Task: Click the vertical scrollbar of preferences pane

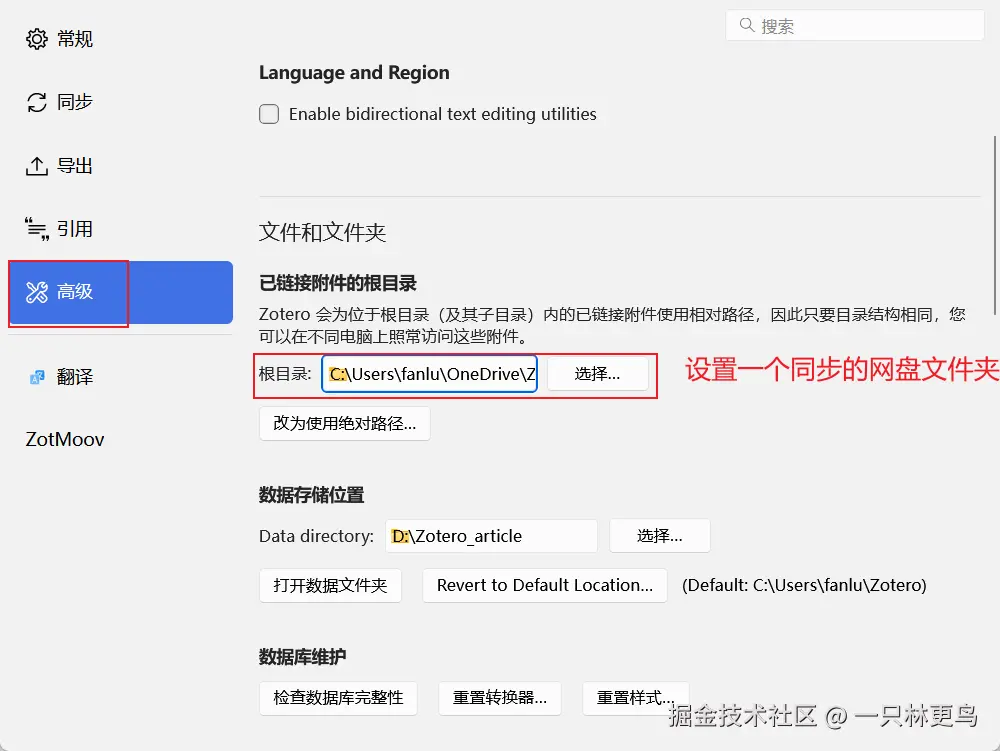Action: [996, 224]
